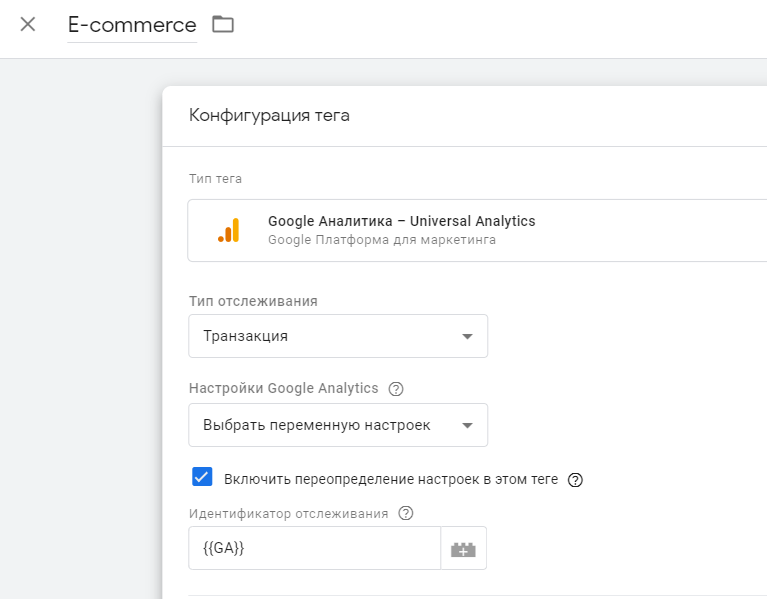Image resolution: width=767 pixels, height=599 pixels.
Task: Click the arrow in the Выбрать переменную настроек selector
Action: pyautogui.click(x=467, y=426)
